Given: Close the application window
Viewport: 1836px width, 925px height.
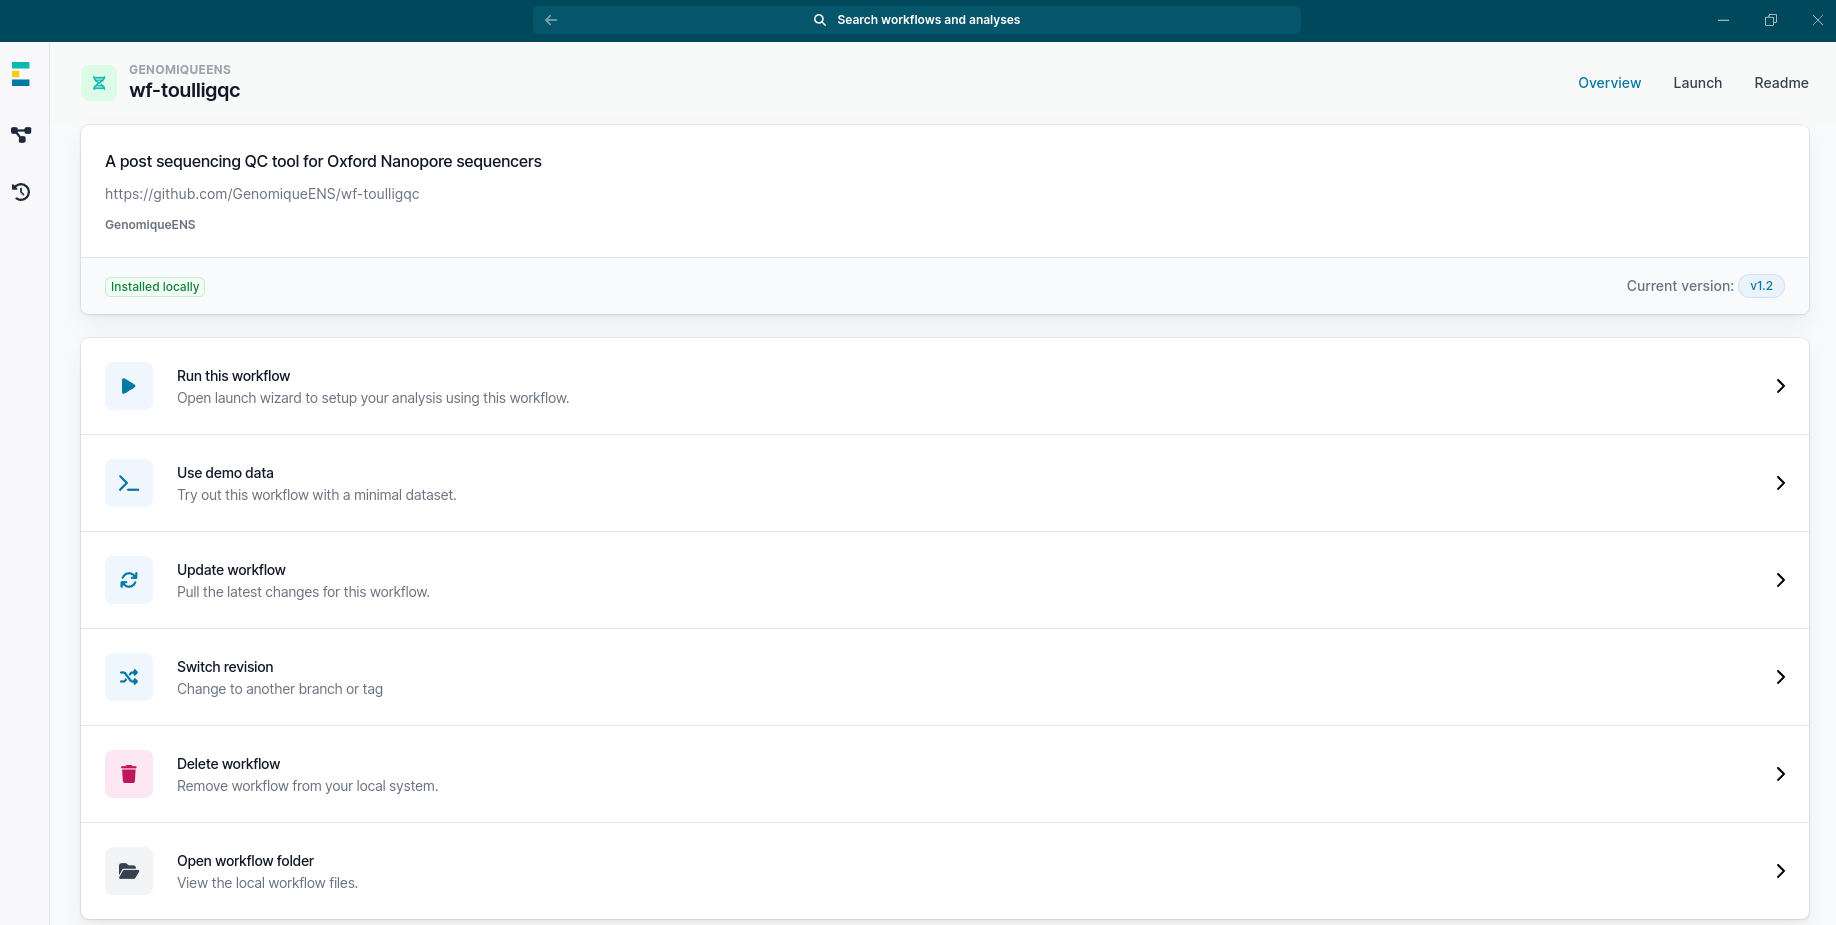Looking at the screenshot, I should (x=1817, y=20).
